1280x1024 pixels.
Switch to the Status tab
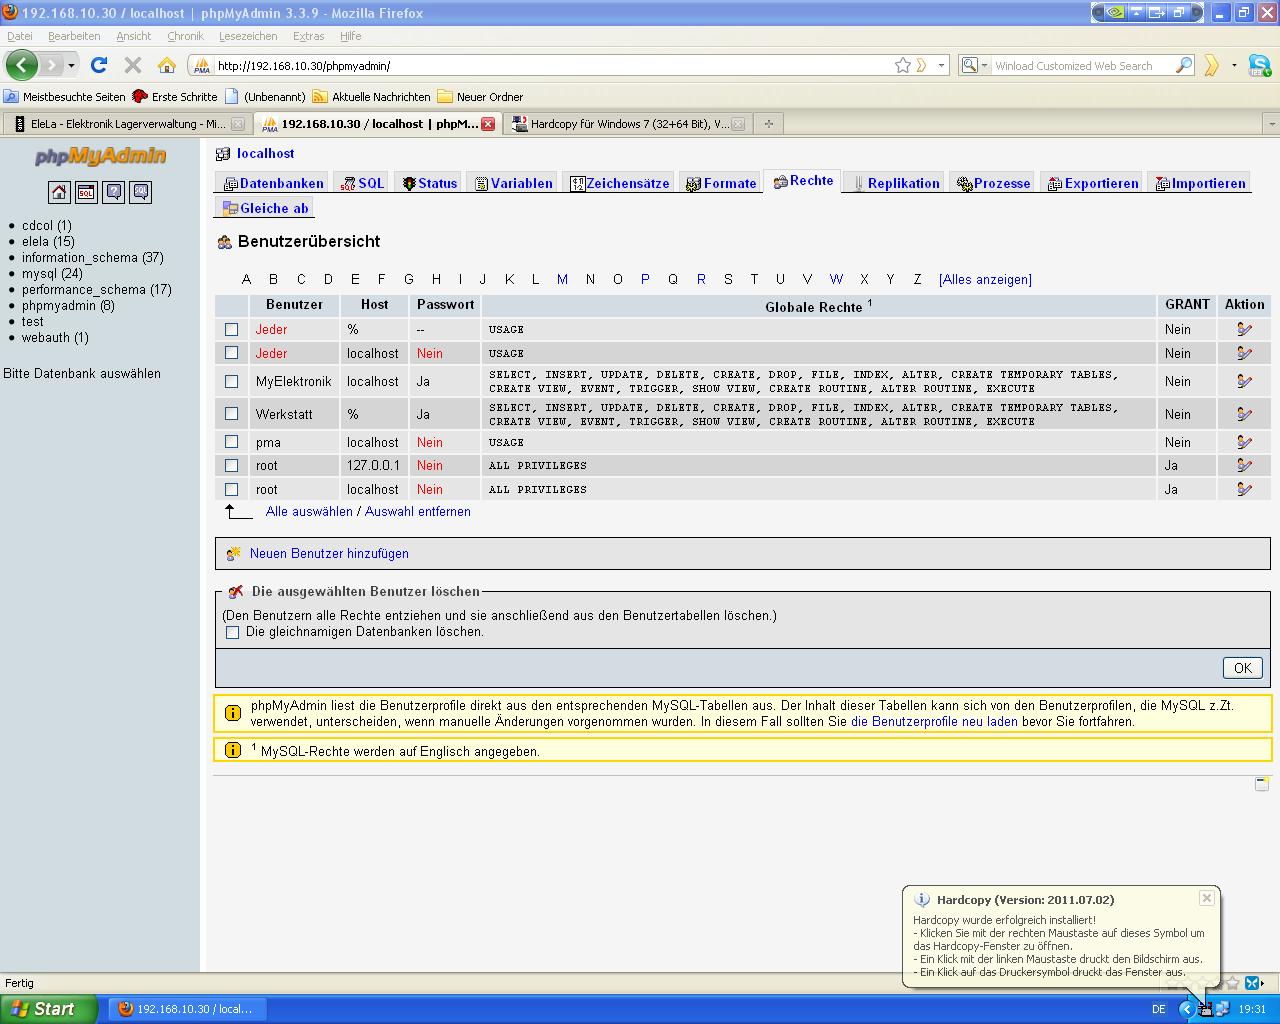pos(430,183)
